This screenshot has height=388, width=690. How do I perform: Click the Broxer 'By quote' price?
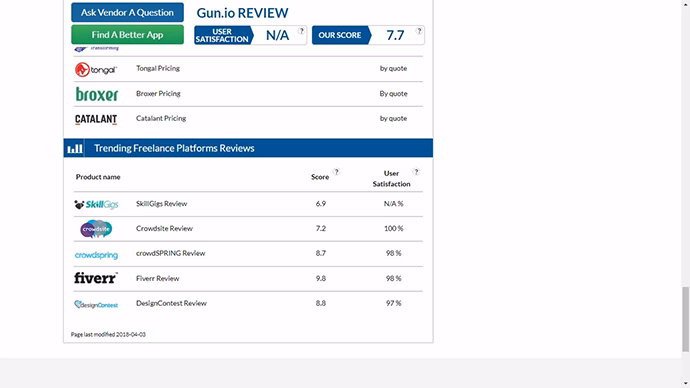(393, 93)
